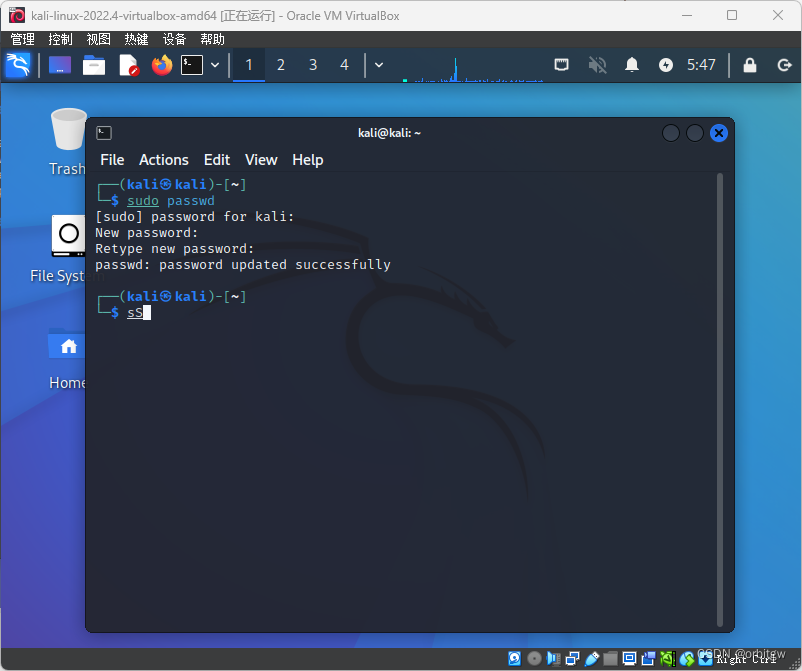This screenshot has height=671, width=802.
Task: Select the Trash desktop icon
Action: tap(68, 142)
